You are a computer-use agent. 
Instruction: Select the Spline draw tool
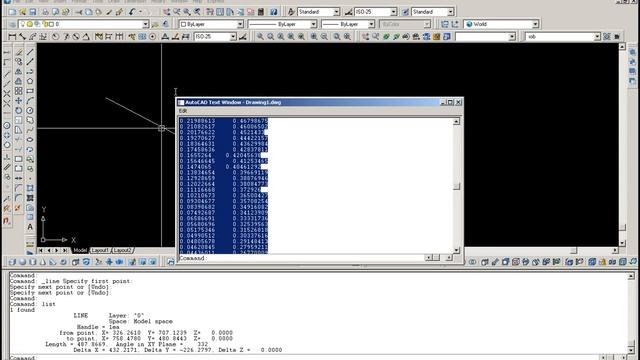click(x=30, y=130)
